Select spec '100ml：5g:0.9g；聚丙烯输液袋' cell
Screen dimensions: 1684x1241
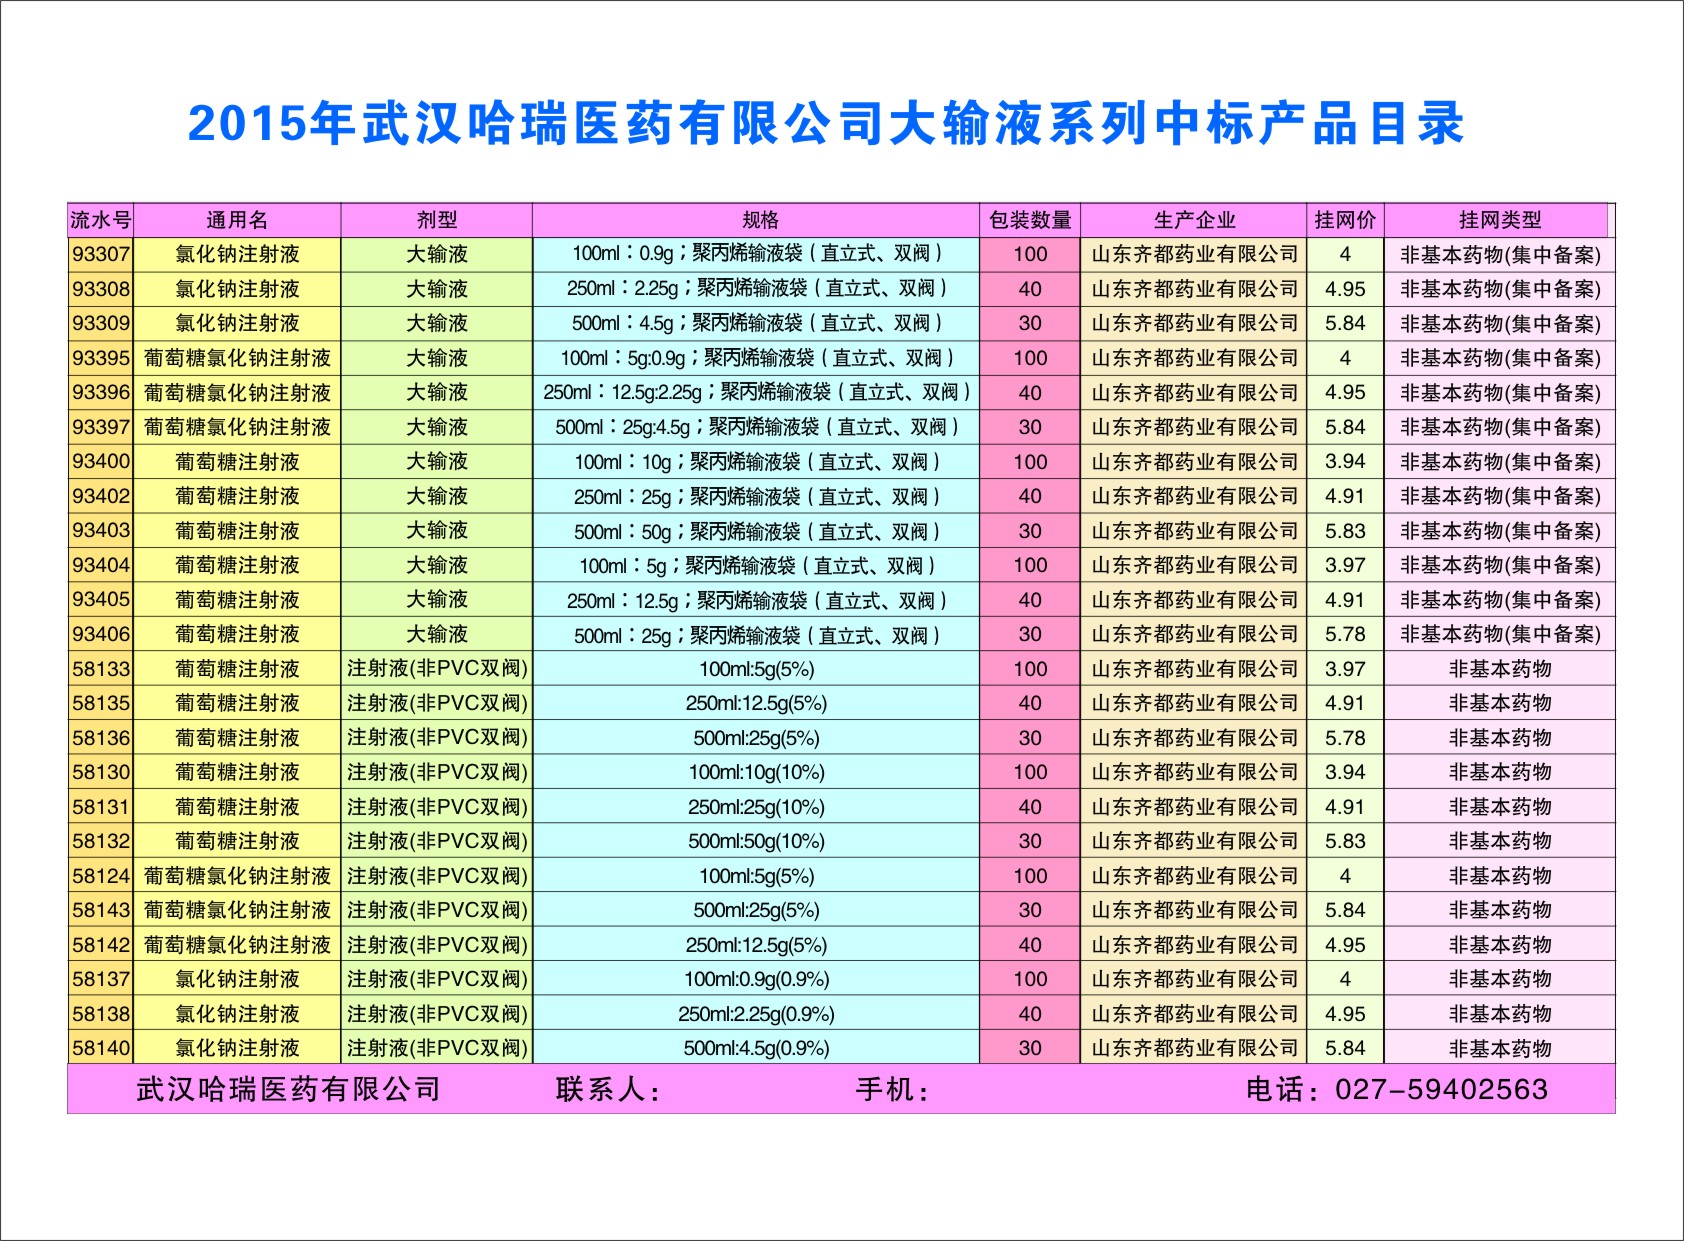756,358
